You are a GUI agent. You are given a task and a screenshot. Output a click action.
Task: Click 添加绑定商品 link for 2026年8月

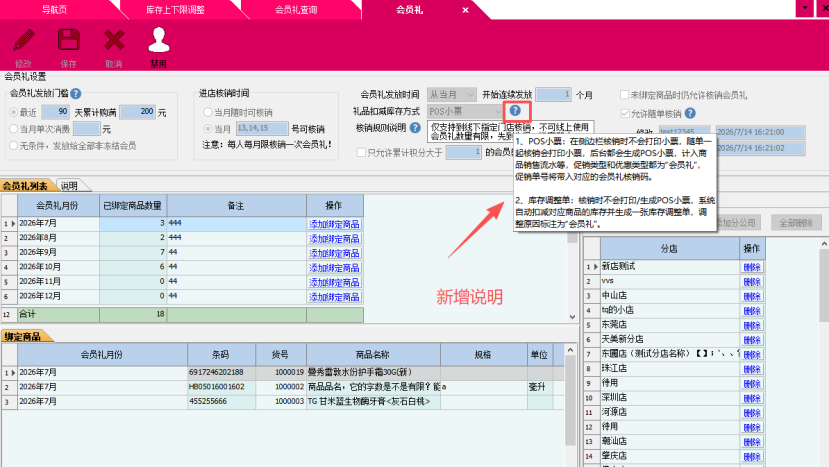(x=334, y=239)
